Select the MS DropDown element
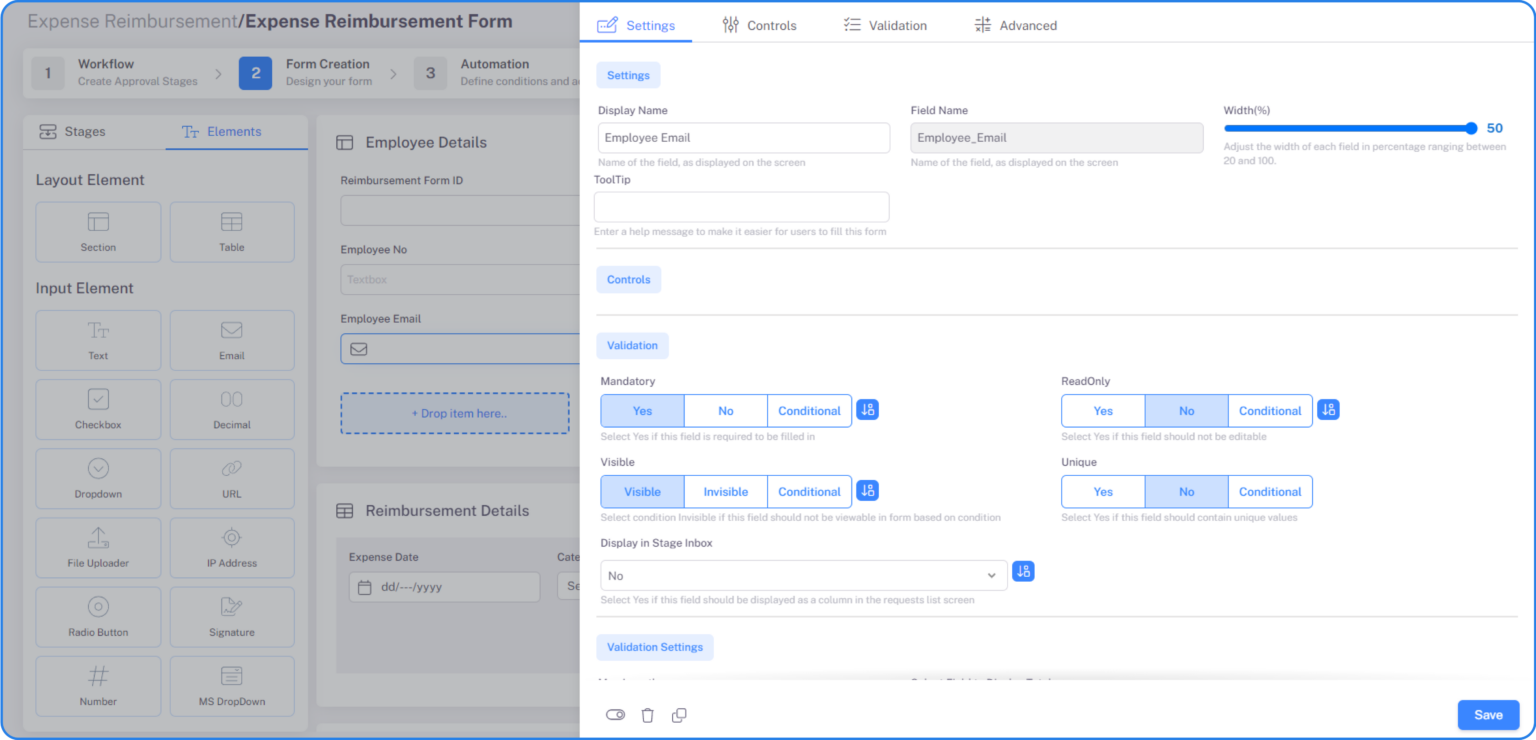The height and width of the screenshot is (740, 1536). tap(231, 686)
